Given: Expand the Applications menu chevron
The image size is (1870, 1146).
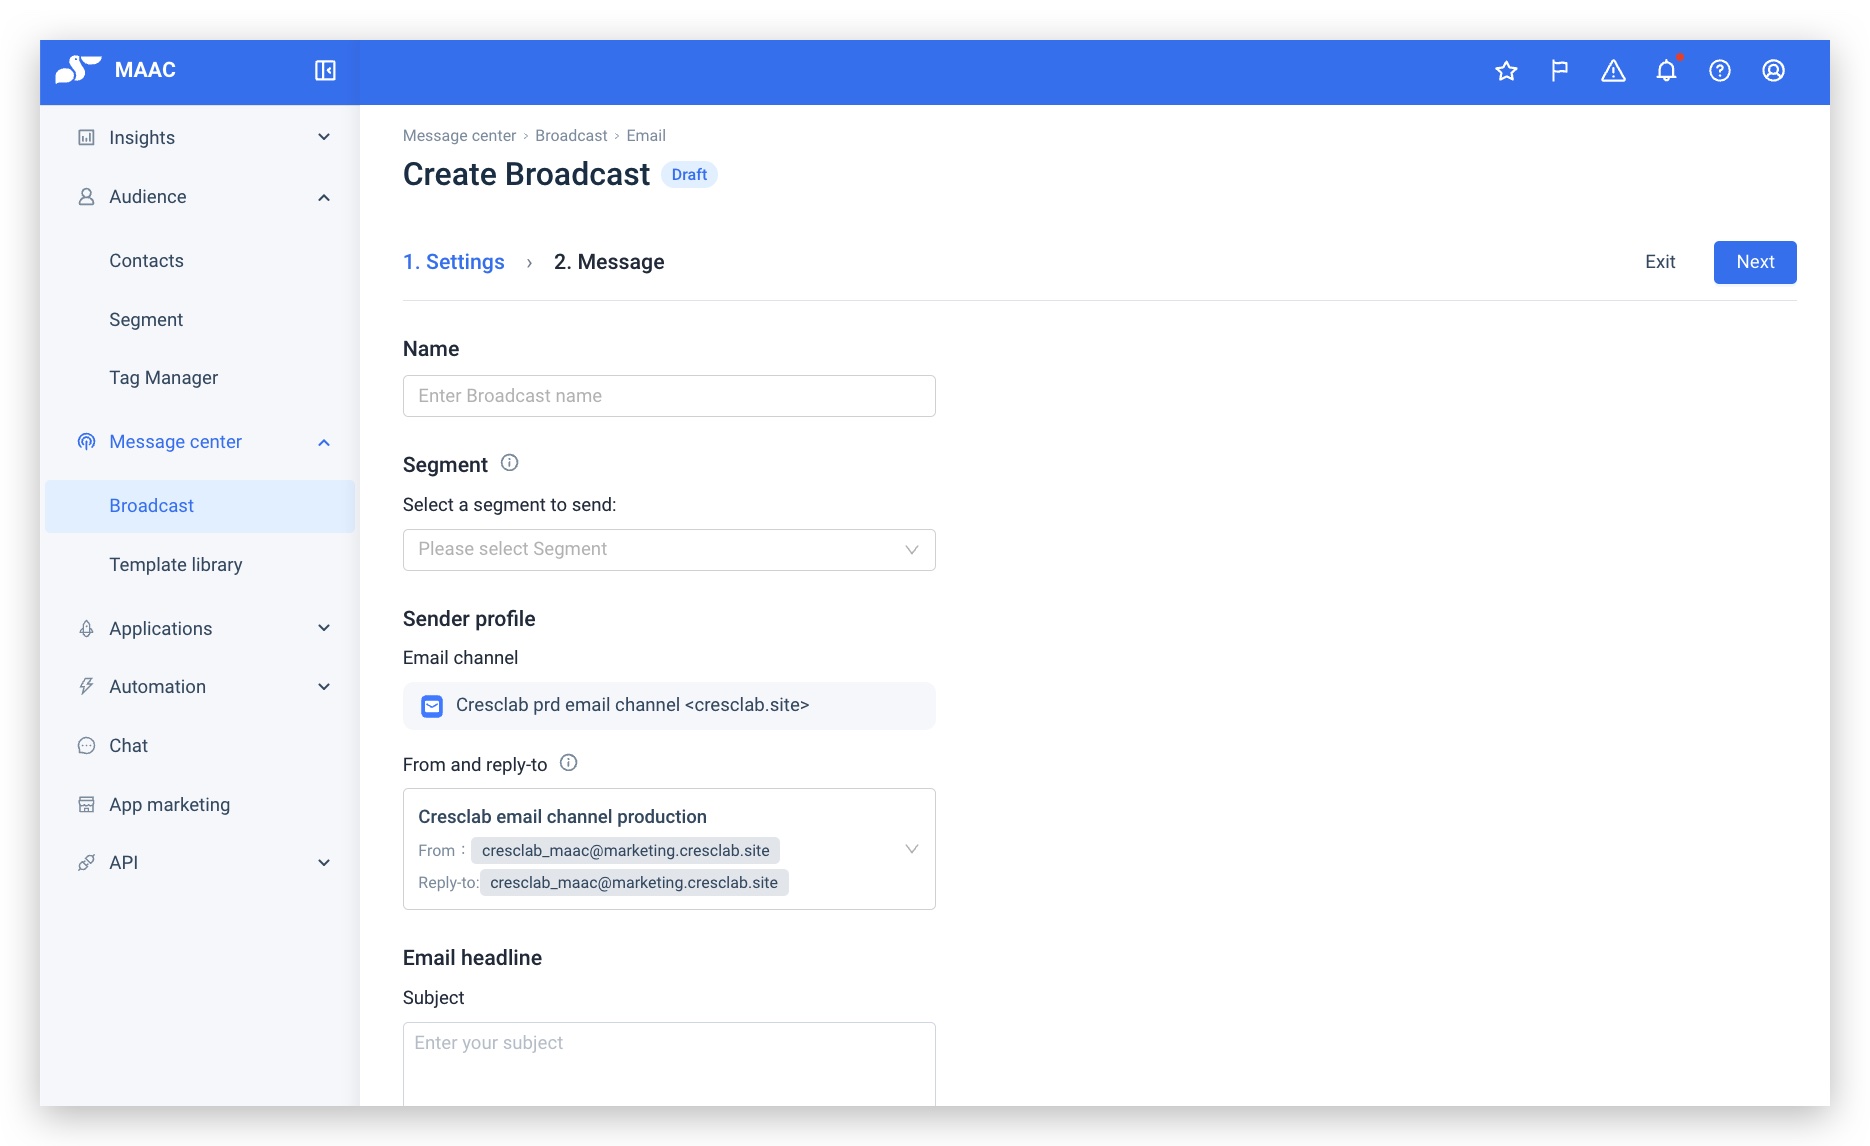Looking at the screenshot, I should (x=324, y=628).
